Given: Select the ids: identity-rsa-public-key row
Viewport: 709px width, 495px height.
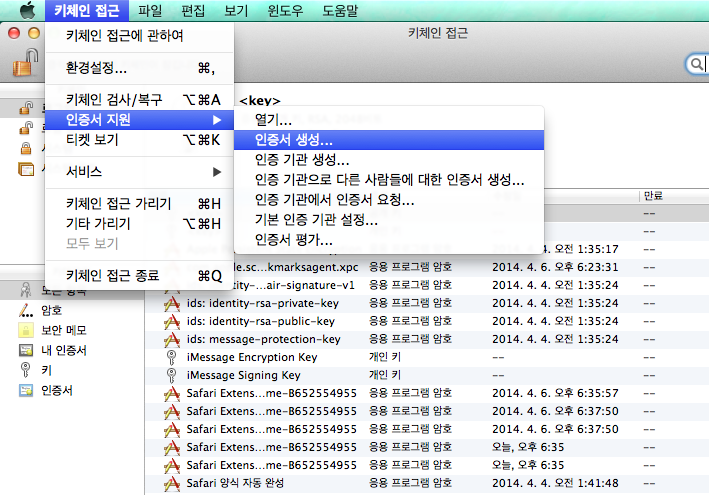Looking at the screenshot, I should 427,321.
